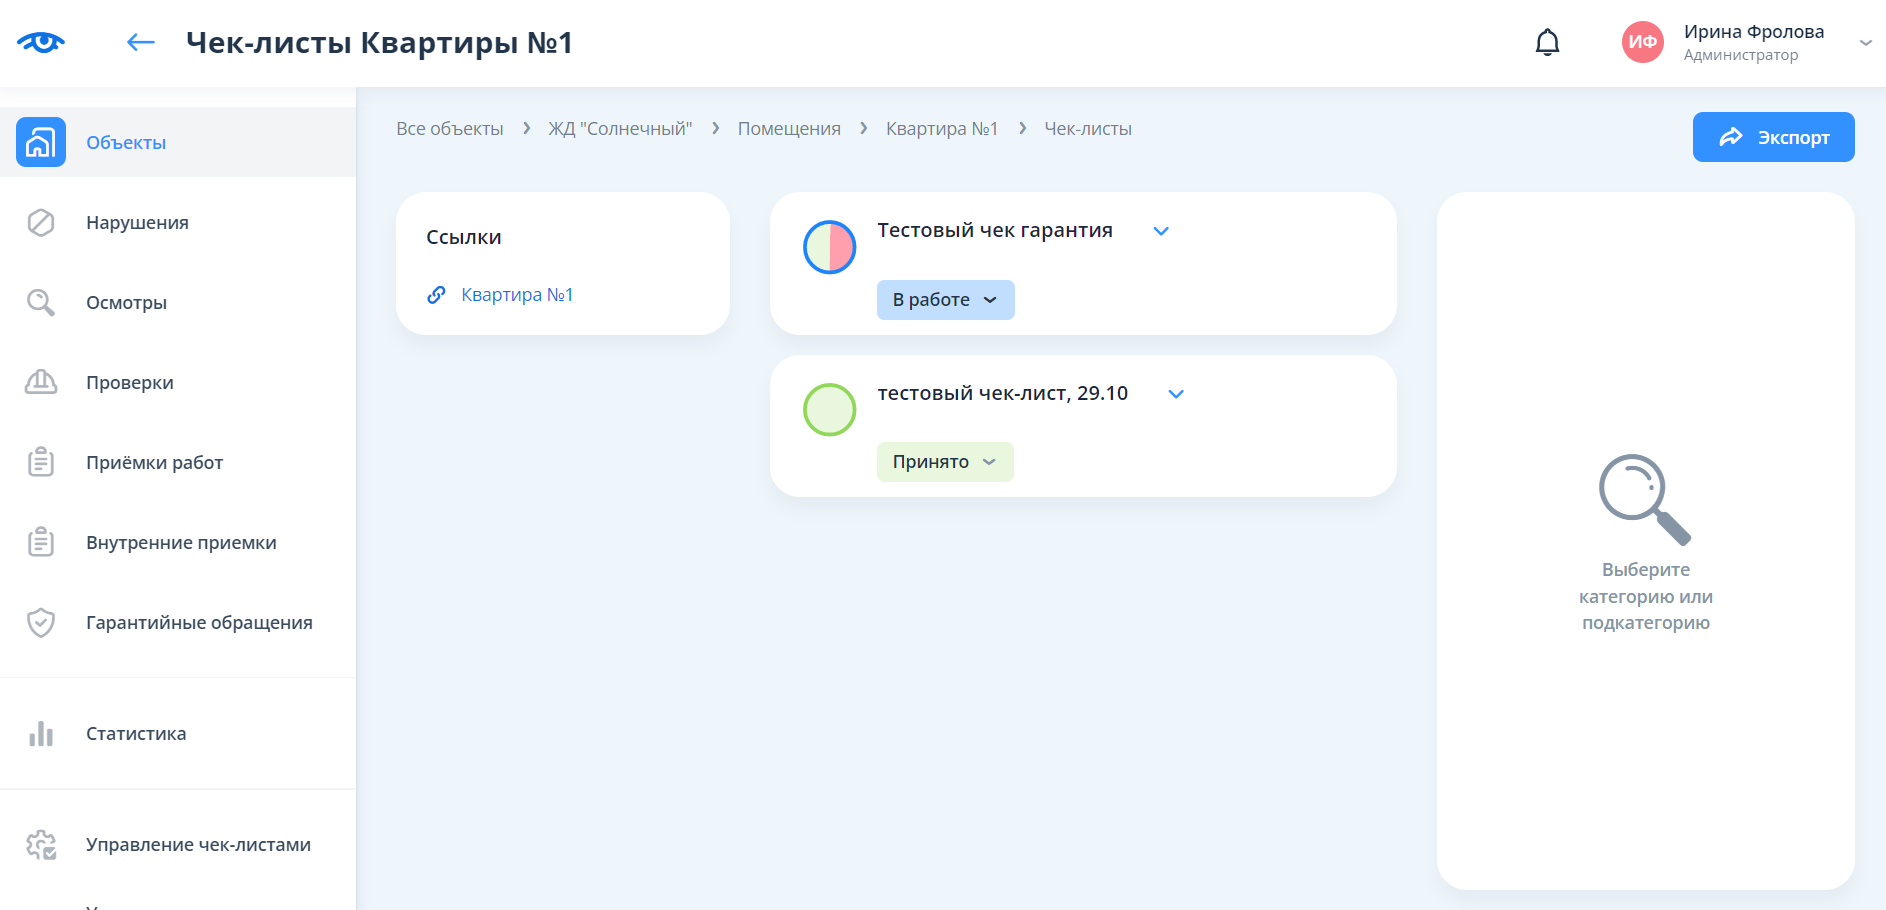The width and height of the screenshot is (1886, 910).
Task: Click the Статистика bar chart icon
Action: pyautogui.click(x=41, y=734)
